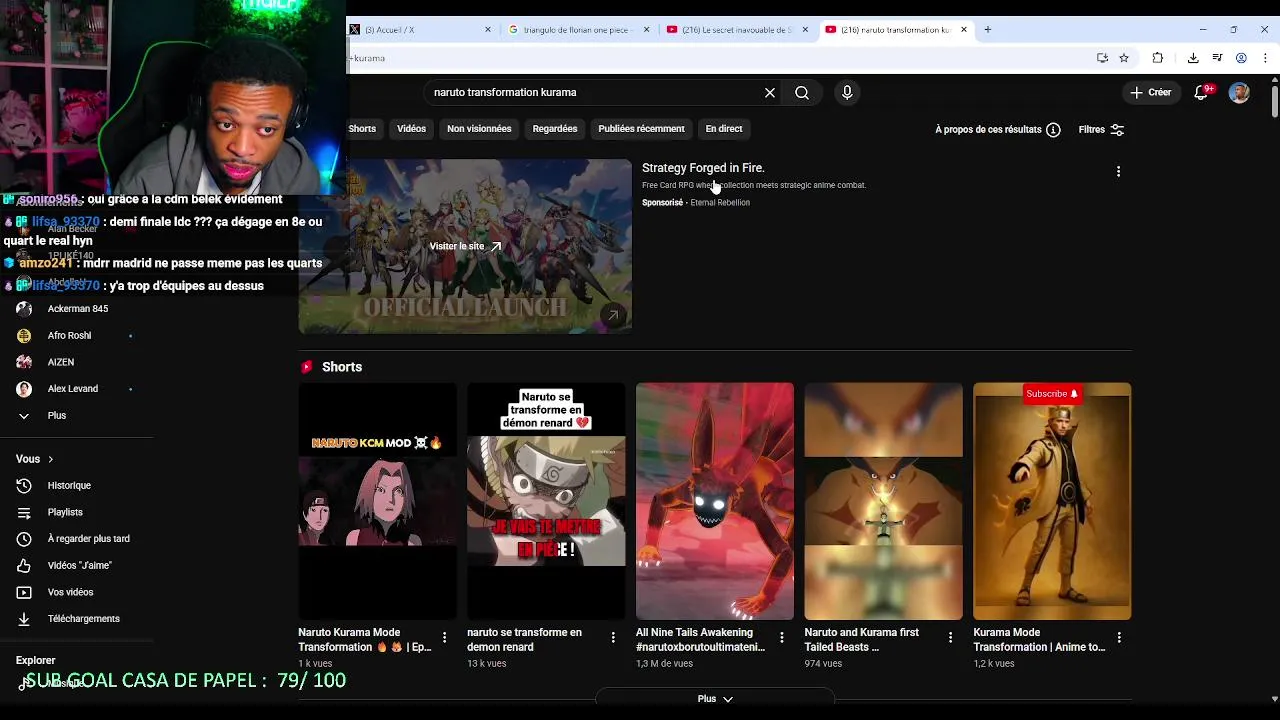Open À propos de ces résultats info
Screen dimensions: 1280x720
tap(997, 129)
